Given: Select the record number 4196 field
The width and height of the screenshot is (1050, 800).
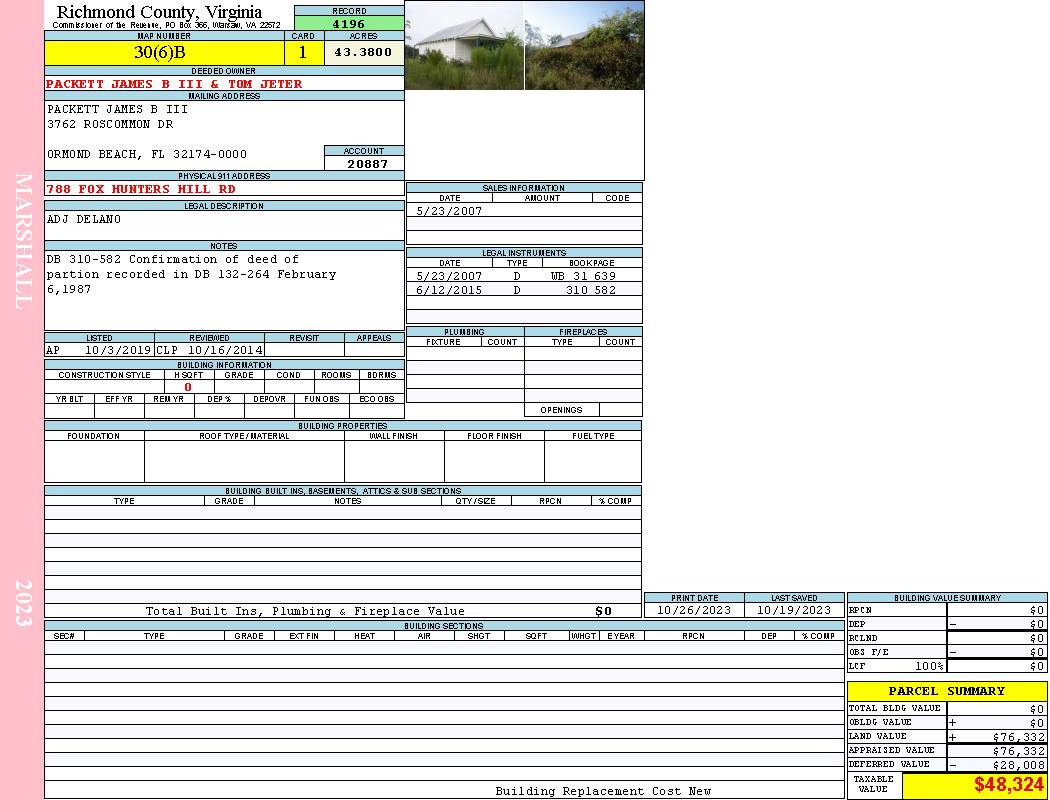Looking at the screenshot, I should click(349, 24).
